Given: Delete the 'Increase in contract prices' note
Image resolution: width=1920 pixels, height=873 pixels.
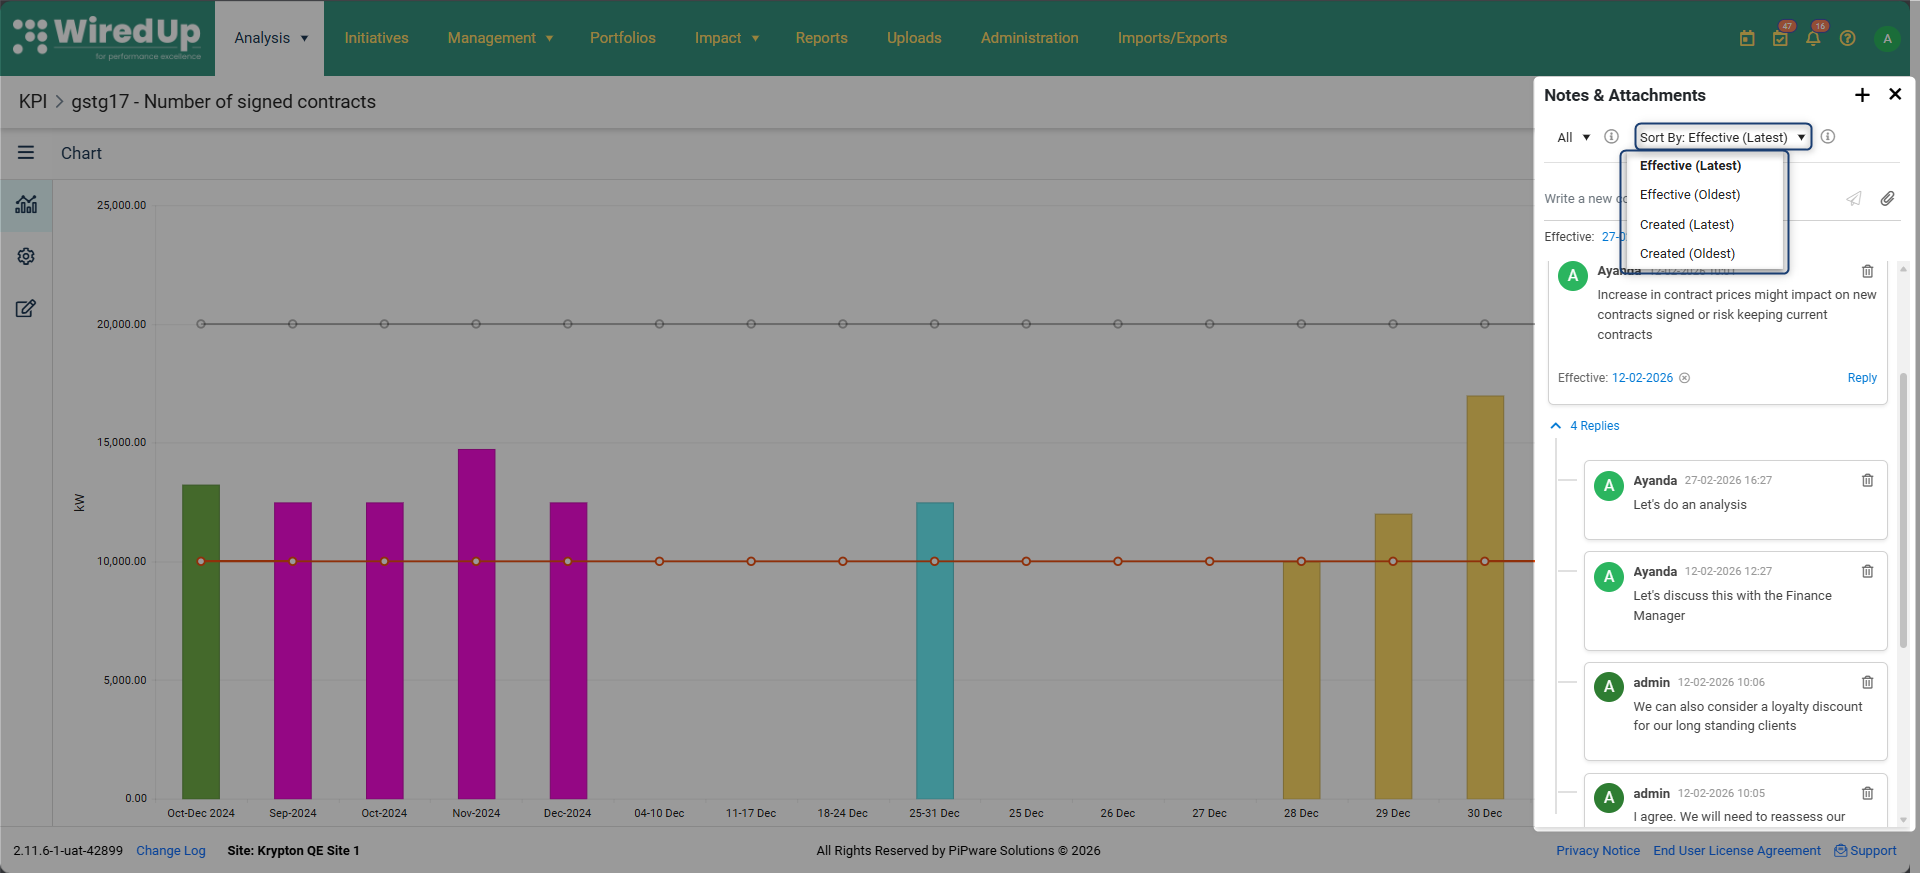Looking at the screenshot, I should pos(1867,271).
